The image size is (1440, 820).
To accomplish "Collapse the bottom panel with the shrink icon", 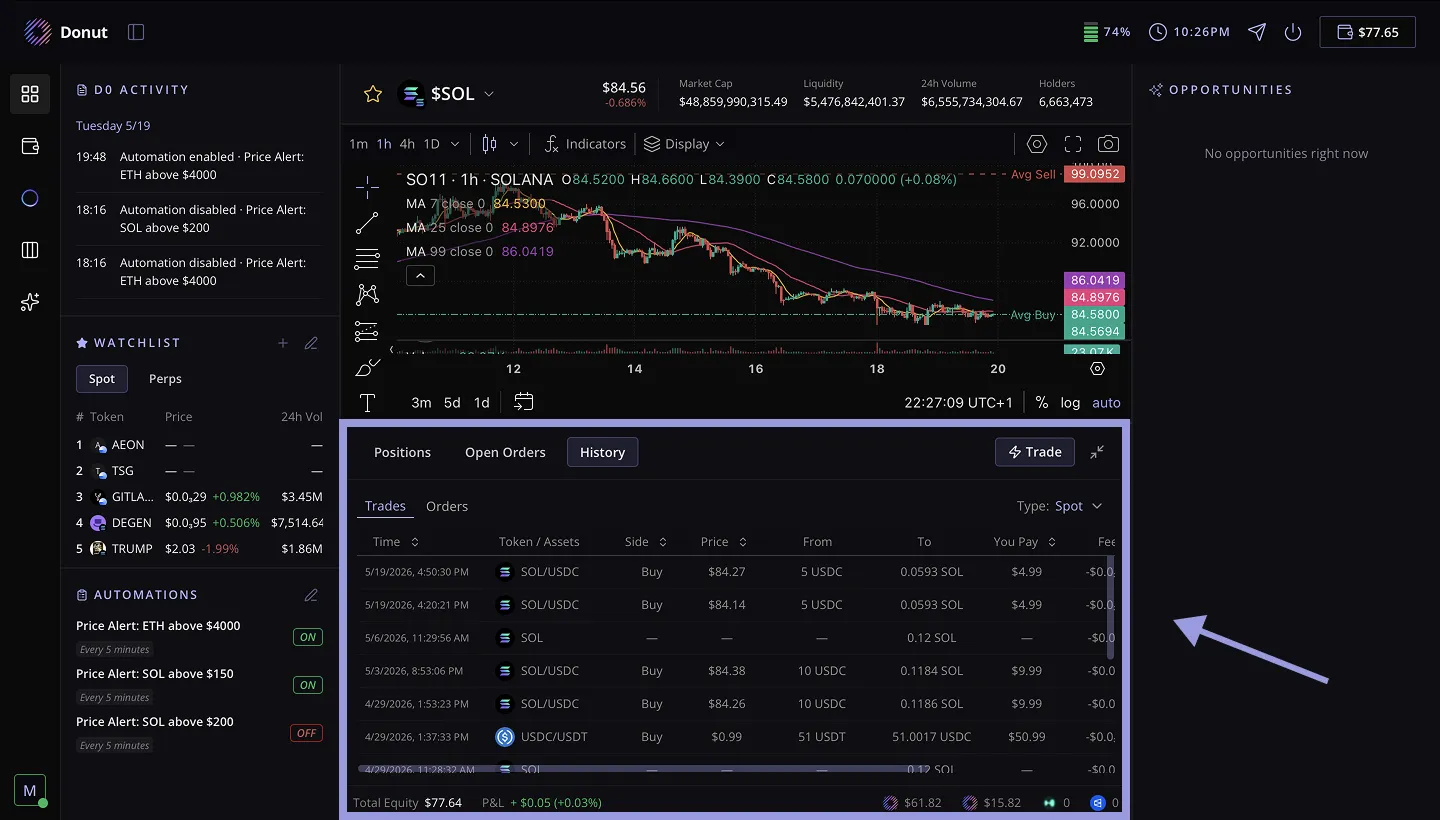I will [x=1097, y=452].
